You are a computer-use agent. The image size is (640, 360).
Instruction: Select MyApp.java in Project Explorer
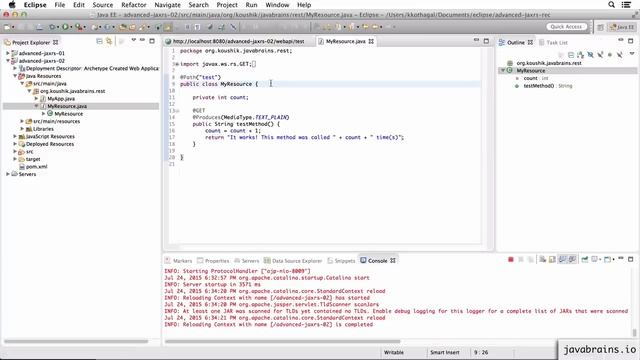click(61, 98)
